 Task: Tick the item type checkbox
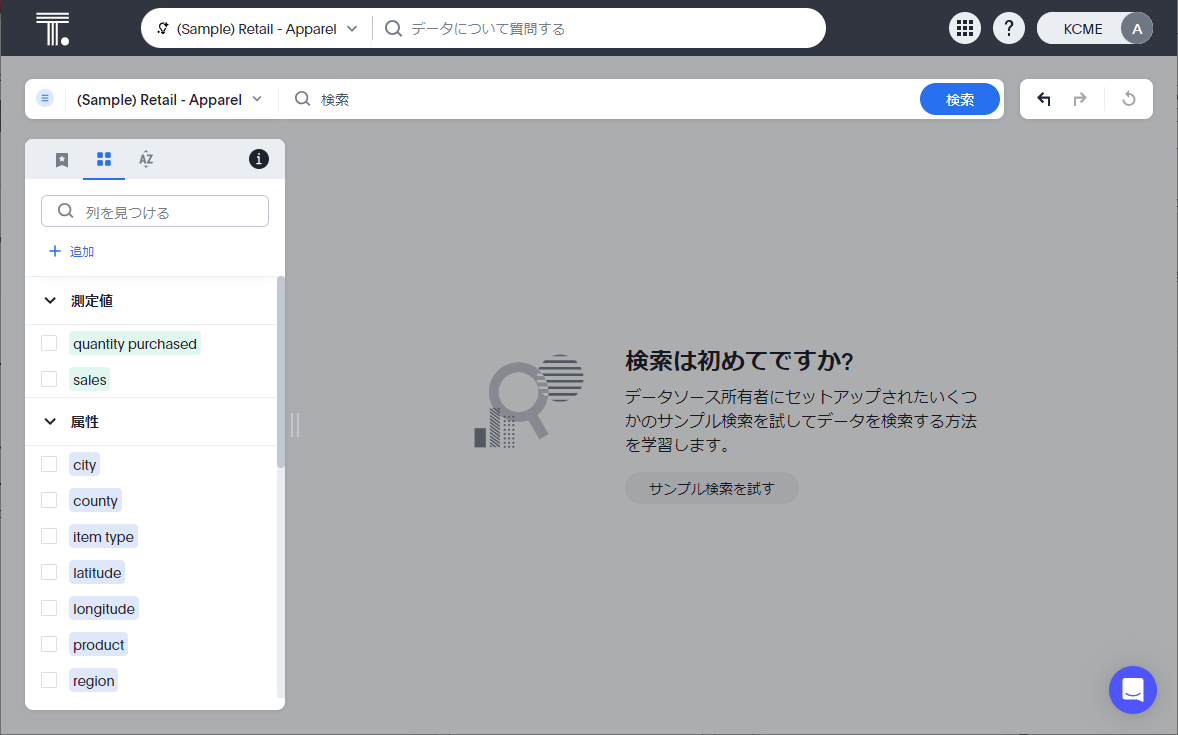[49, 536]
